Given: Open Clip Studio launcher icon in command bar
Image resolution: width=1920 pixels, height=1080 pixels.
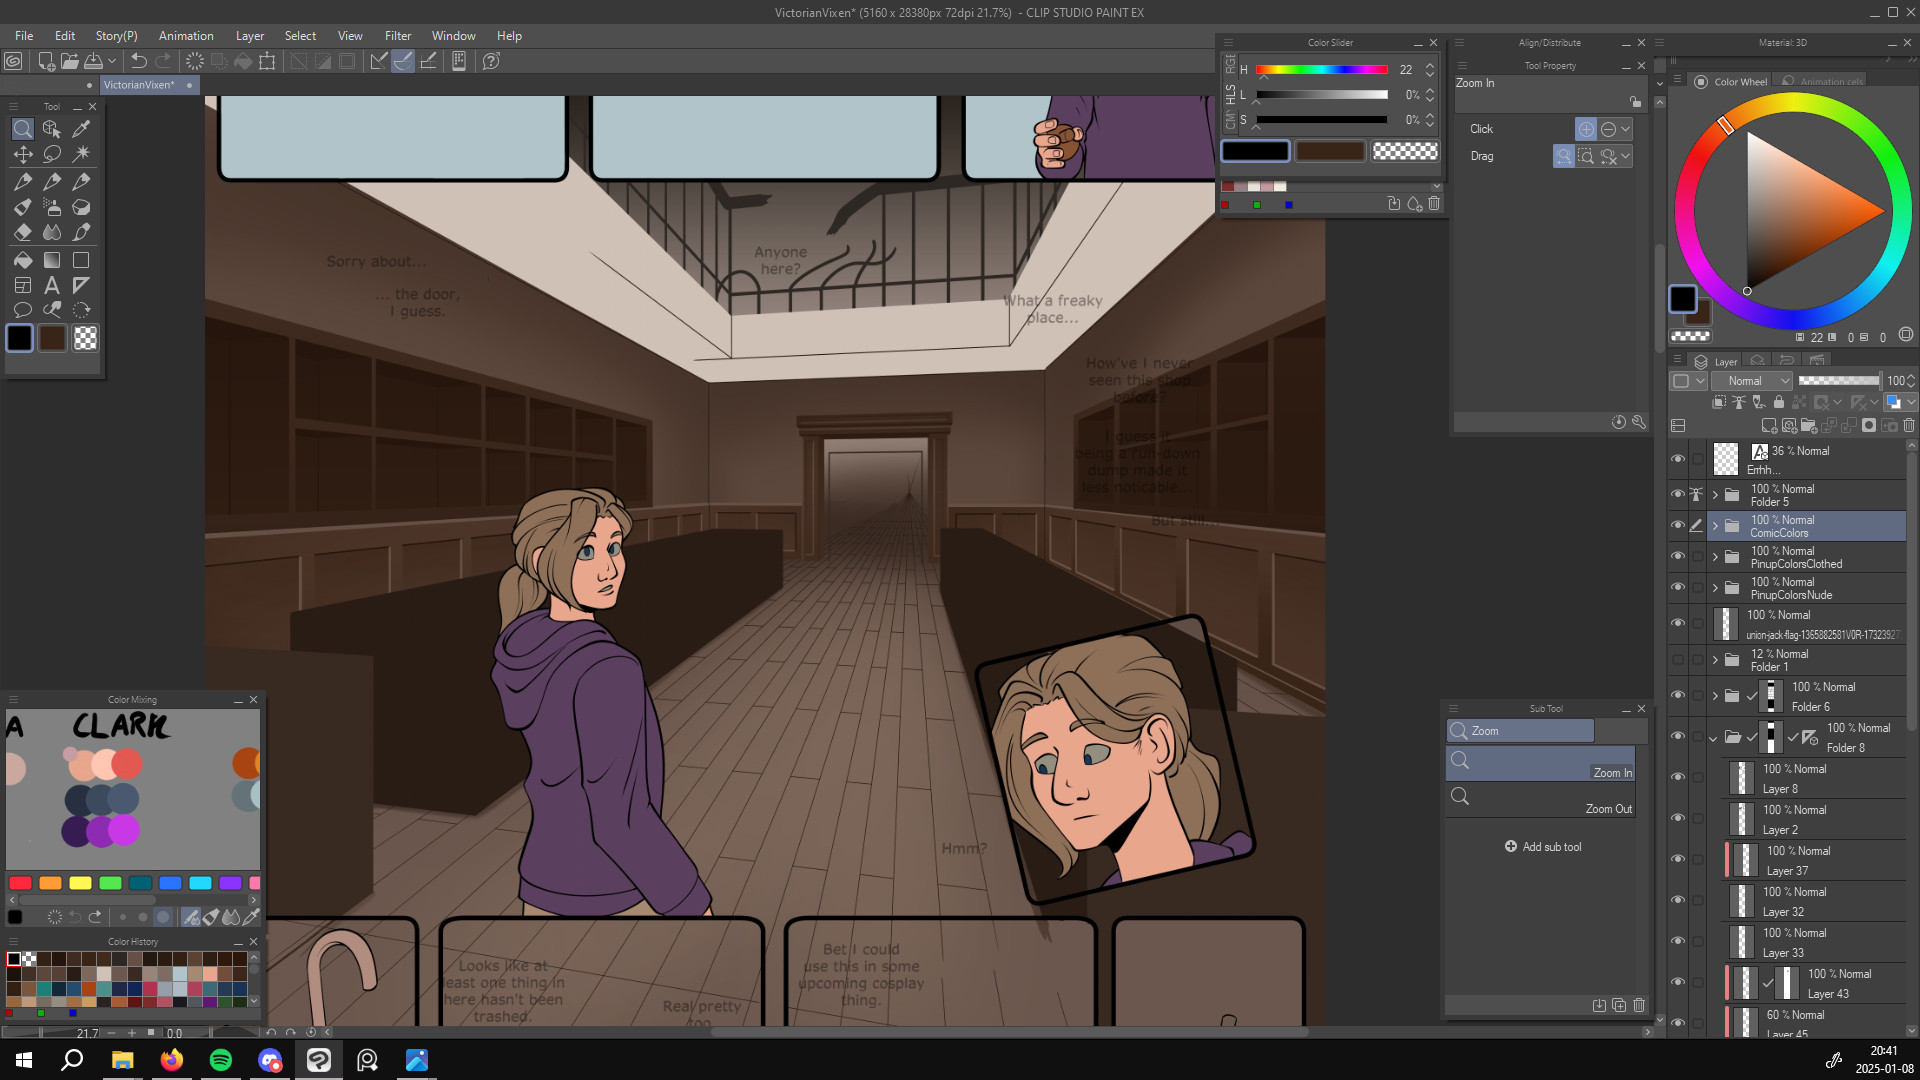Looking at the screenshot, I should coord(13,61).
